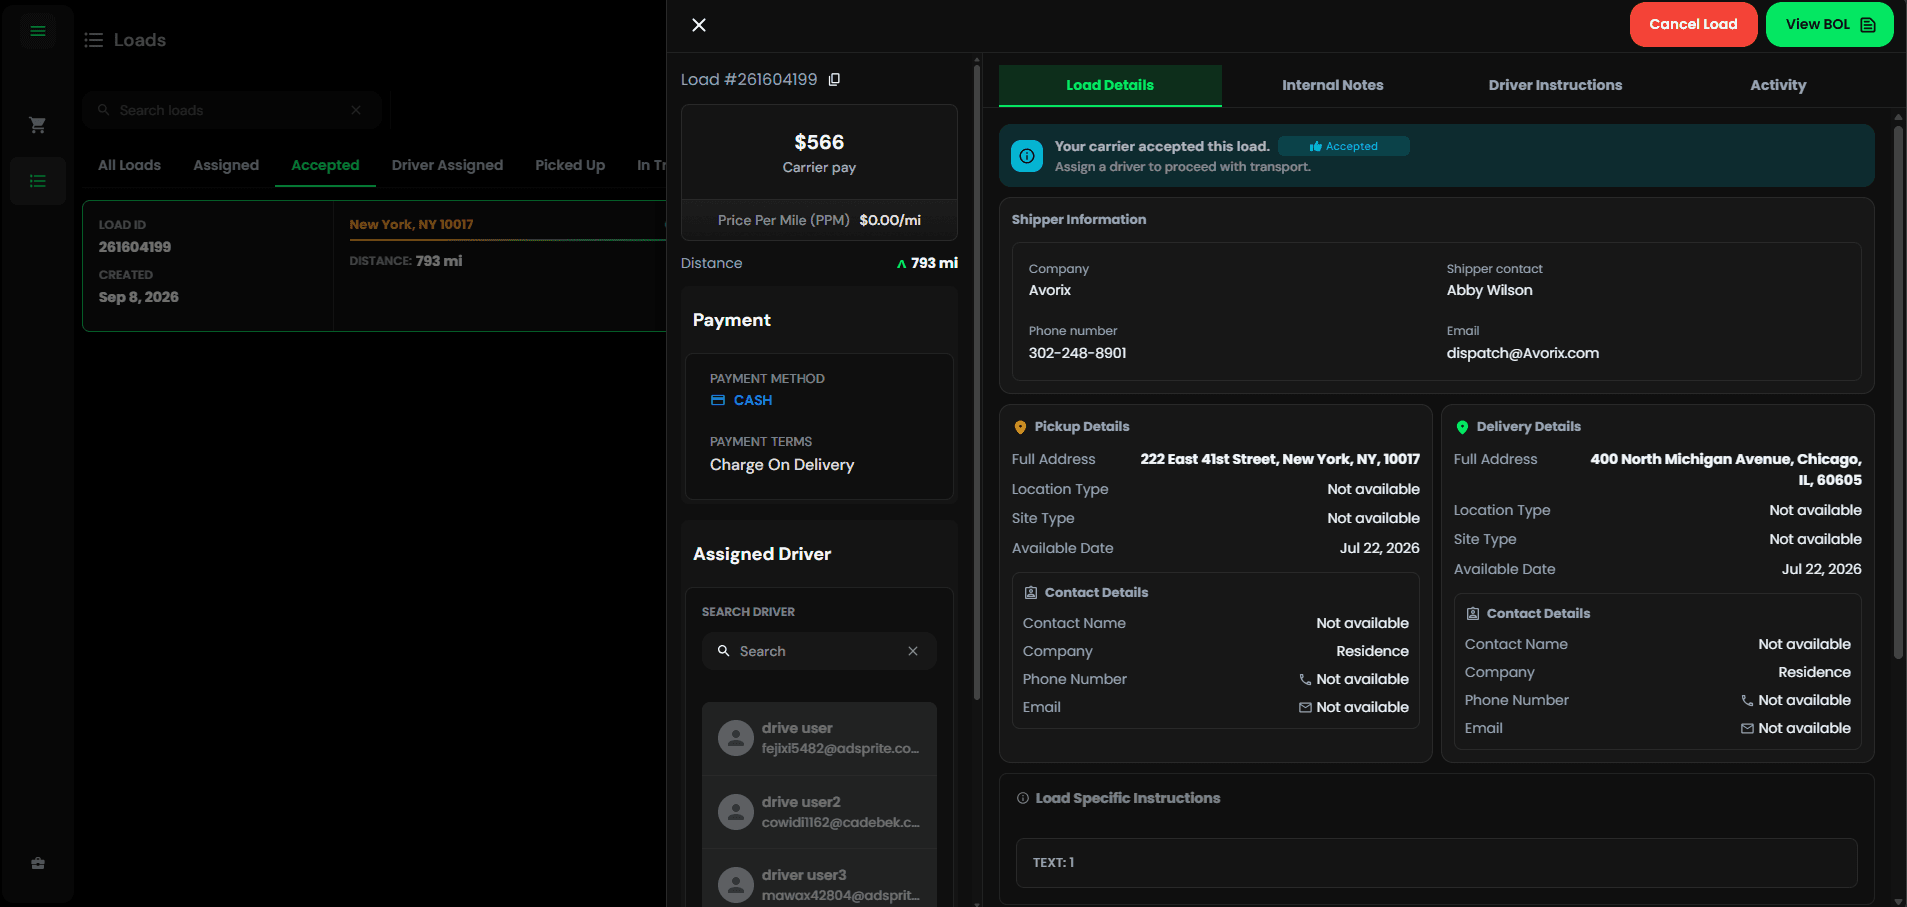This screenshot has width=1907, height=907.
Task: Open load card 261604199
Action: click(x=374, y=266)
